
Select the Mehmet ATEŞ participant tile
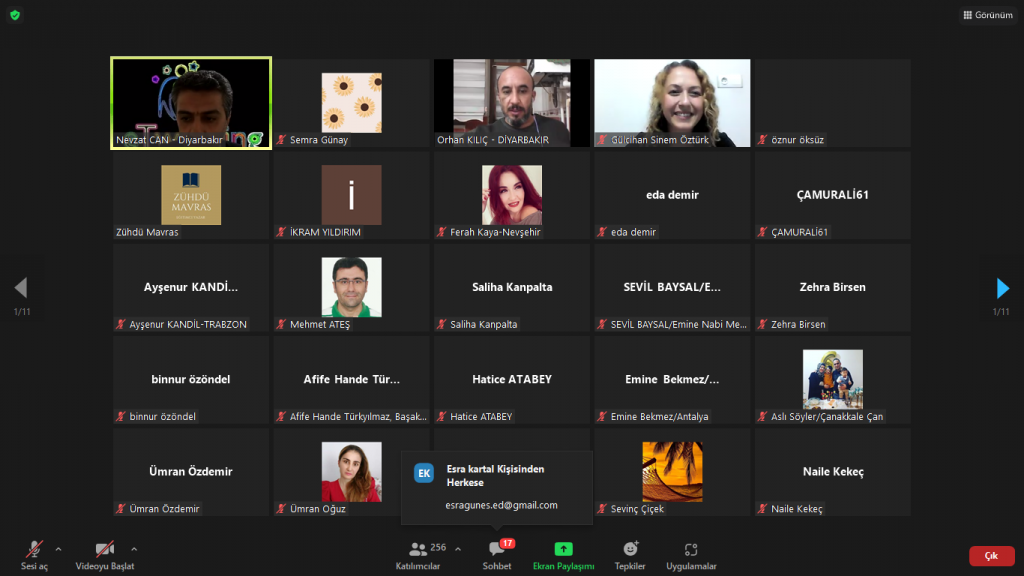351,287
